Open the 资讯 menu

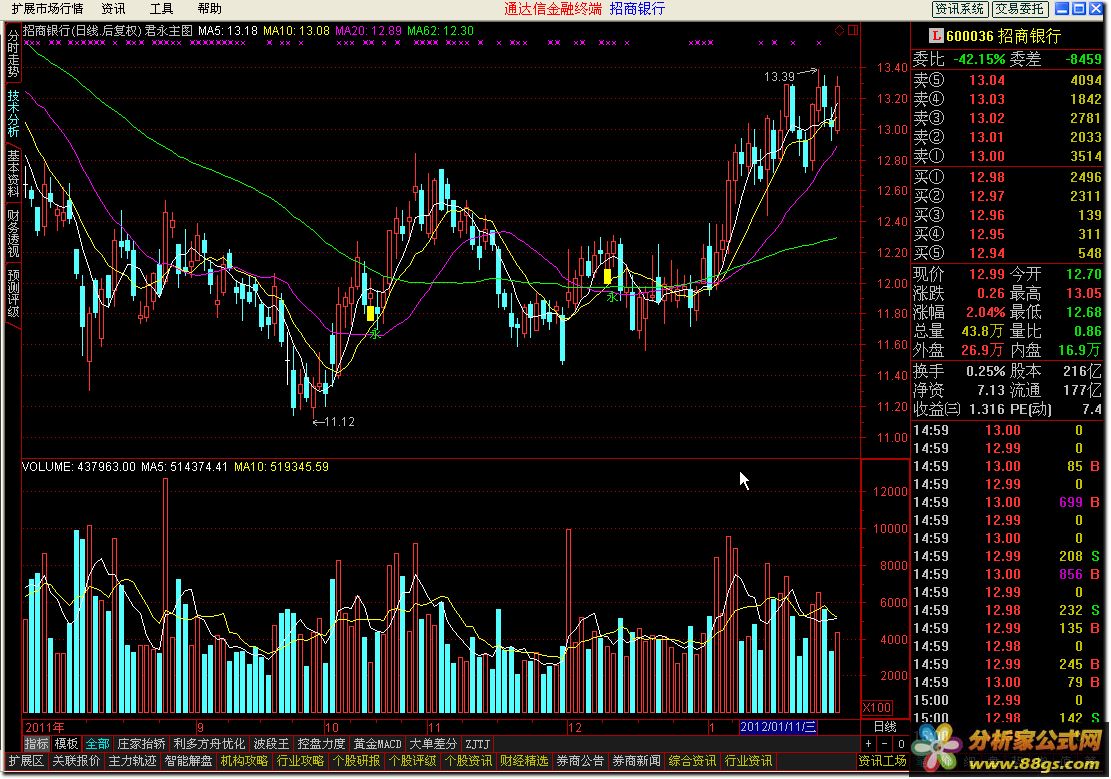[113, 9]
